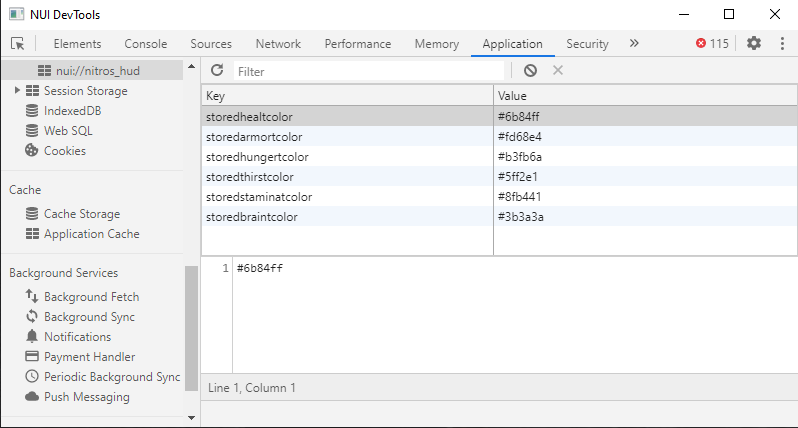
Task: Open Payment Handler service
Action: (90, 357)
